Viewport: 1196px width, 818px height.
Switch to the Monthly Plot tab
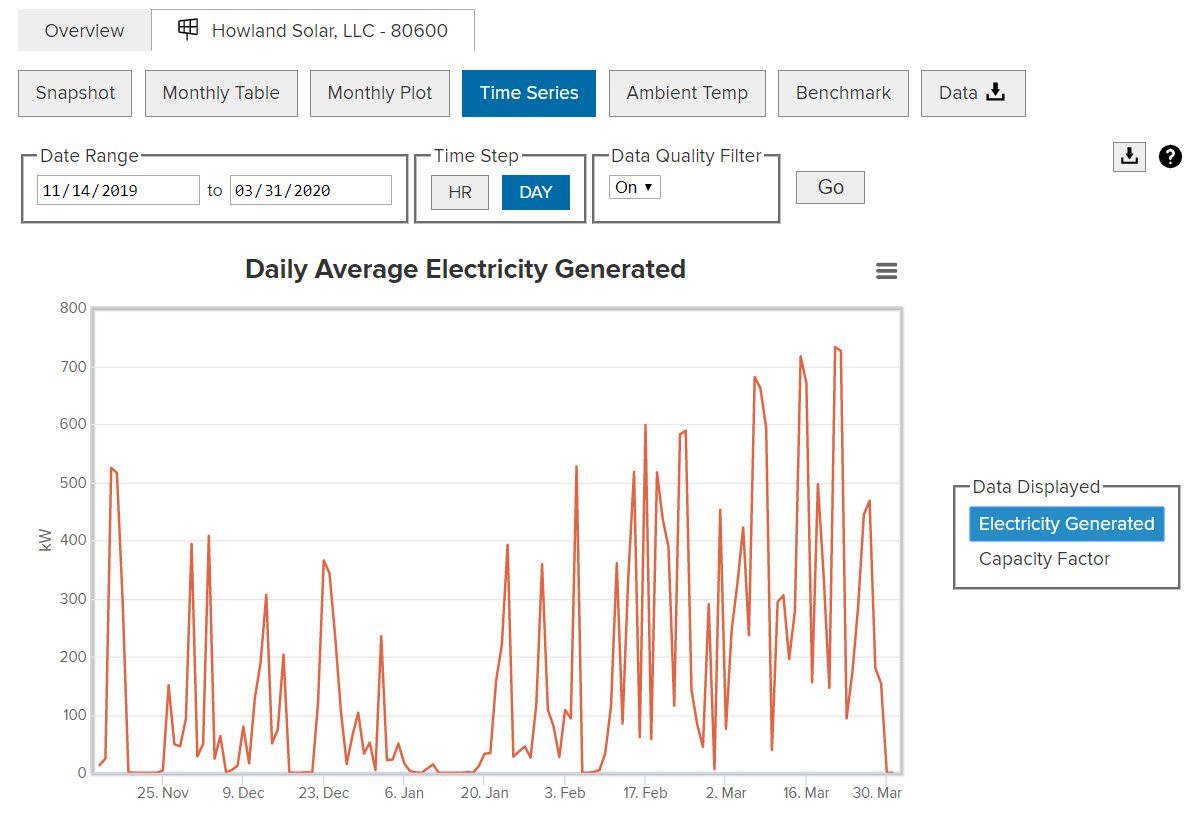click(x=380, y=92)
